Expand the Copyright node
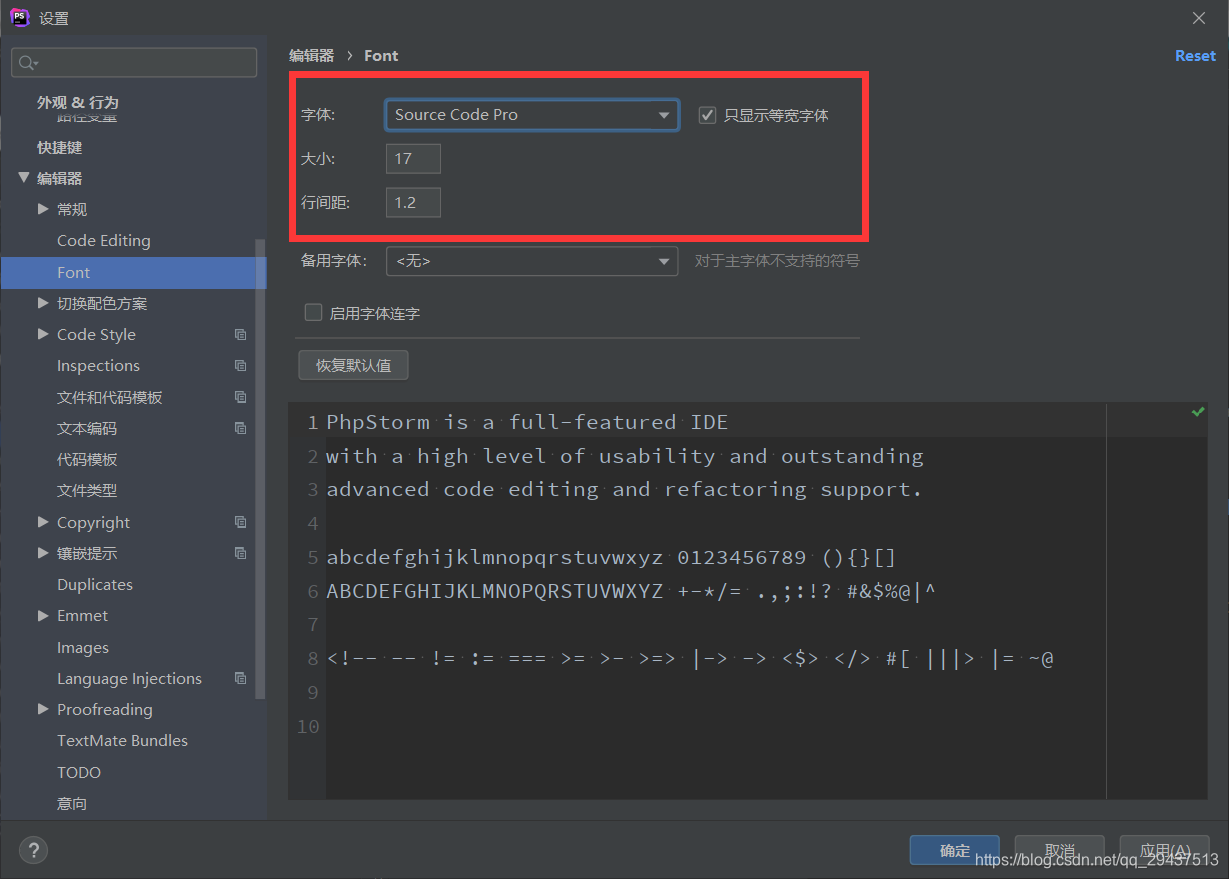1229x879 pixels. click(x=43, y=522)
